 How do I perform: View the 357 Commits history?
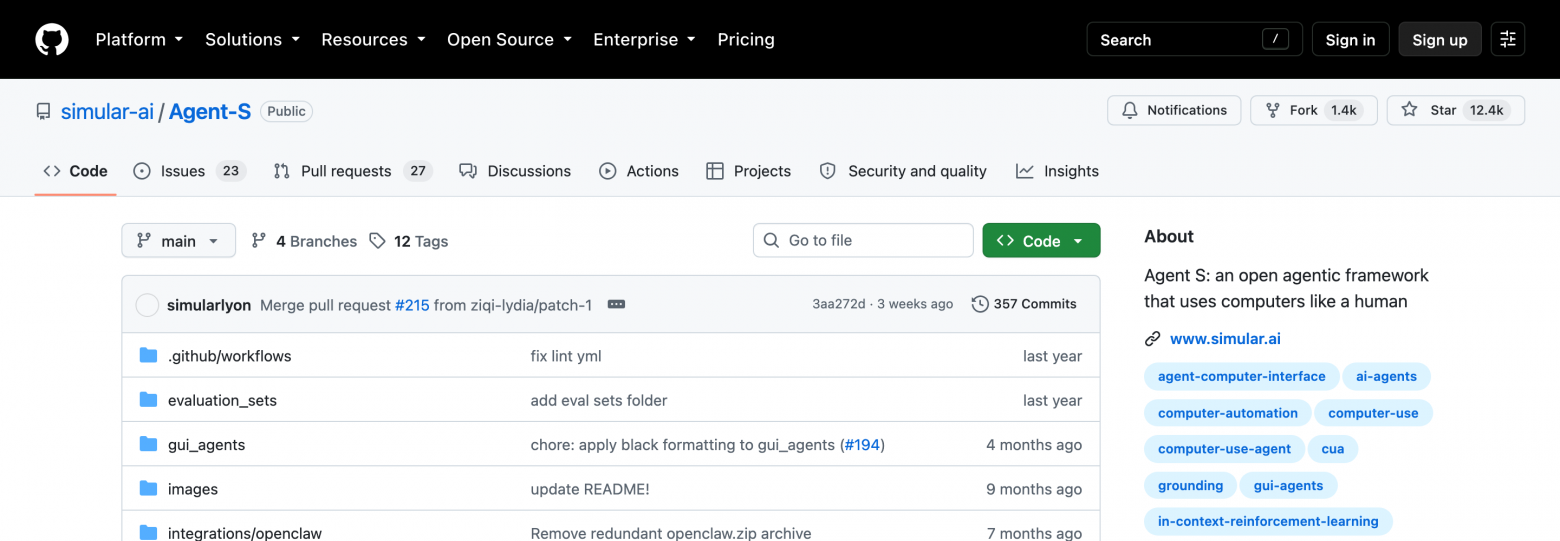click(x=1025, y=304)
